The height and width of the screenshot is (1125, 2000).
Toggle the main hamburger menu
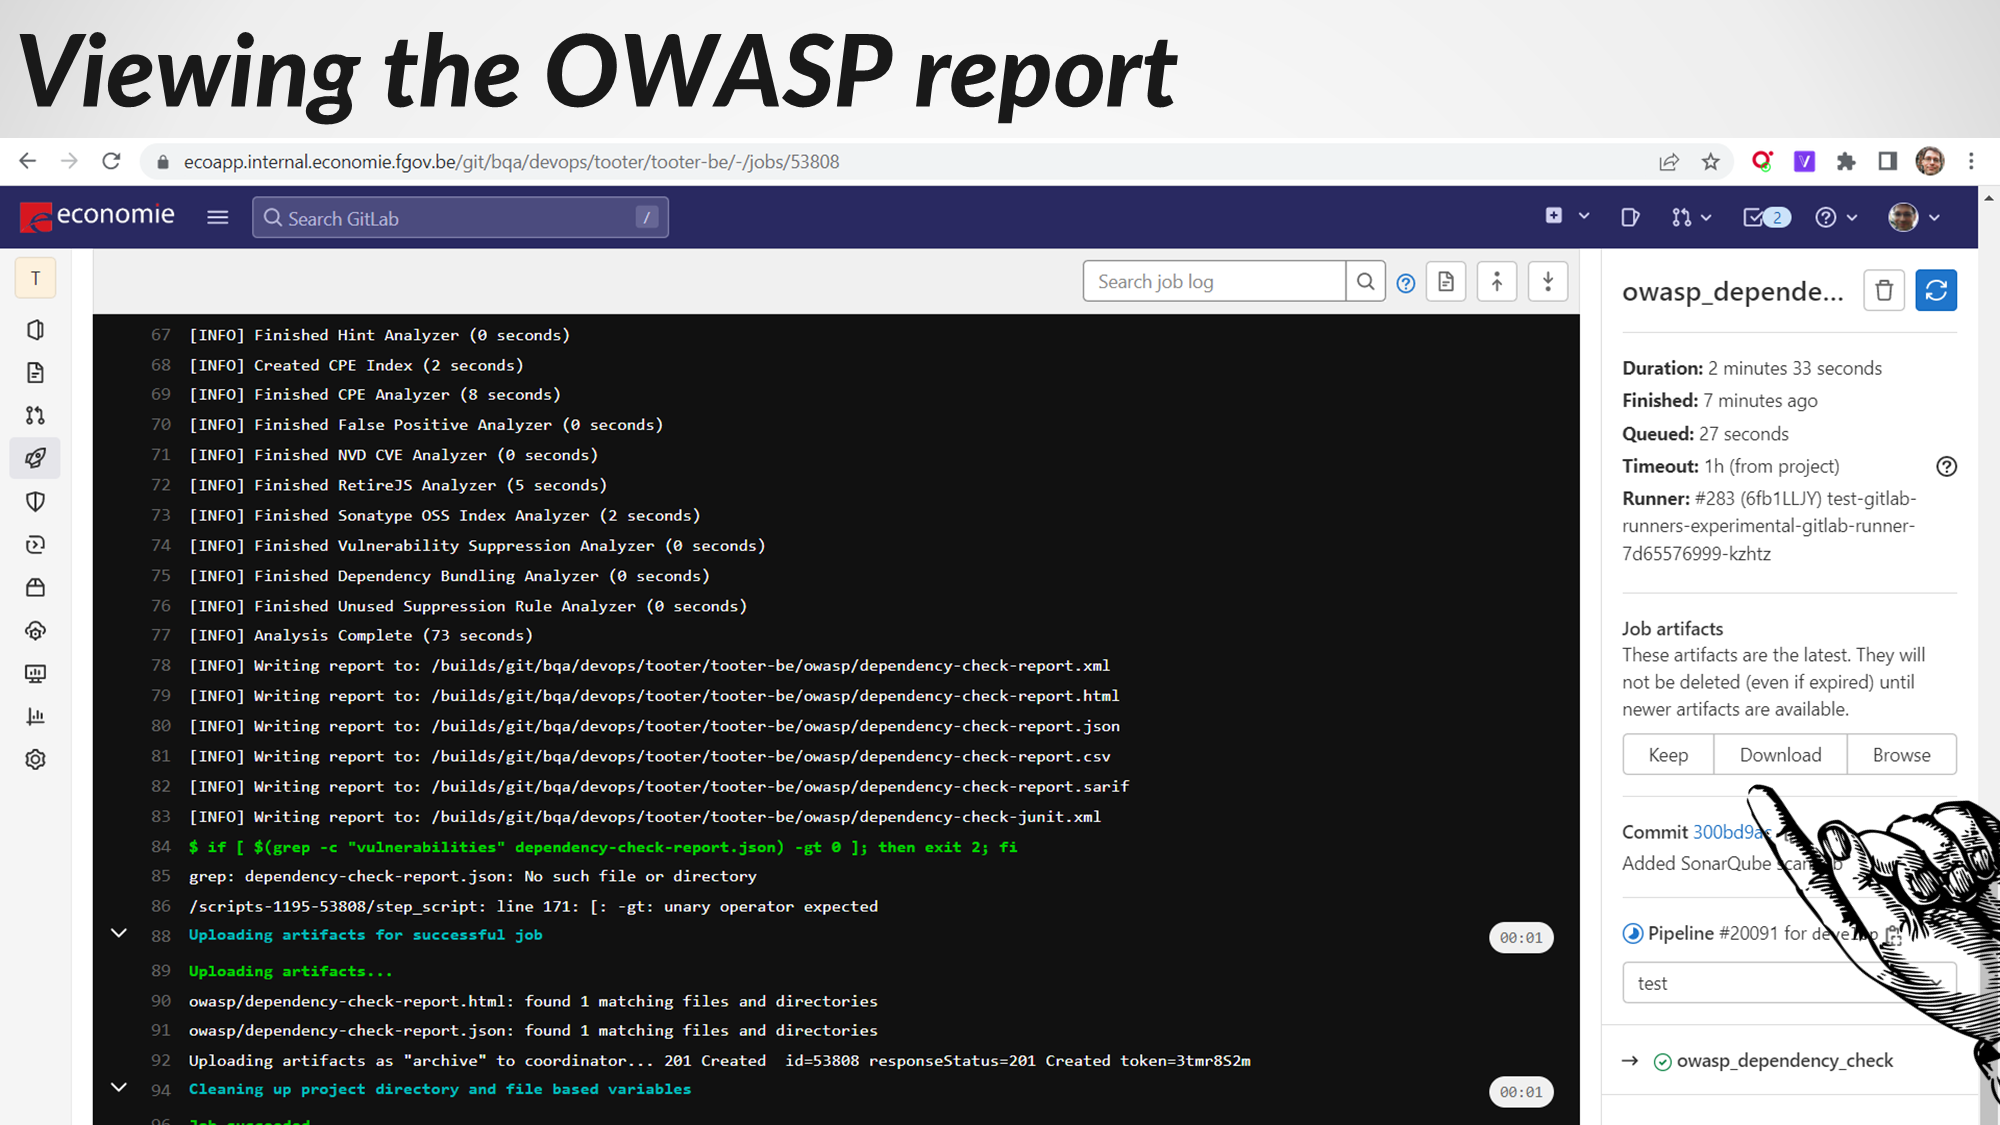point(218,217)
